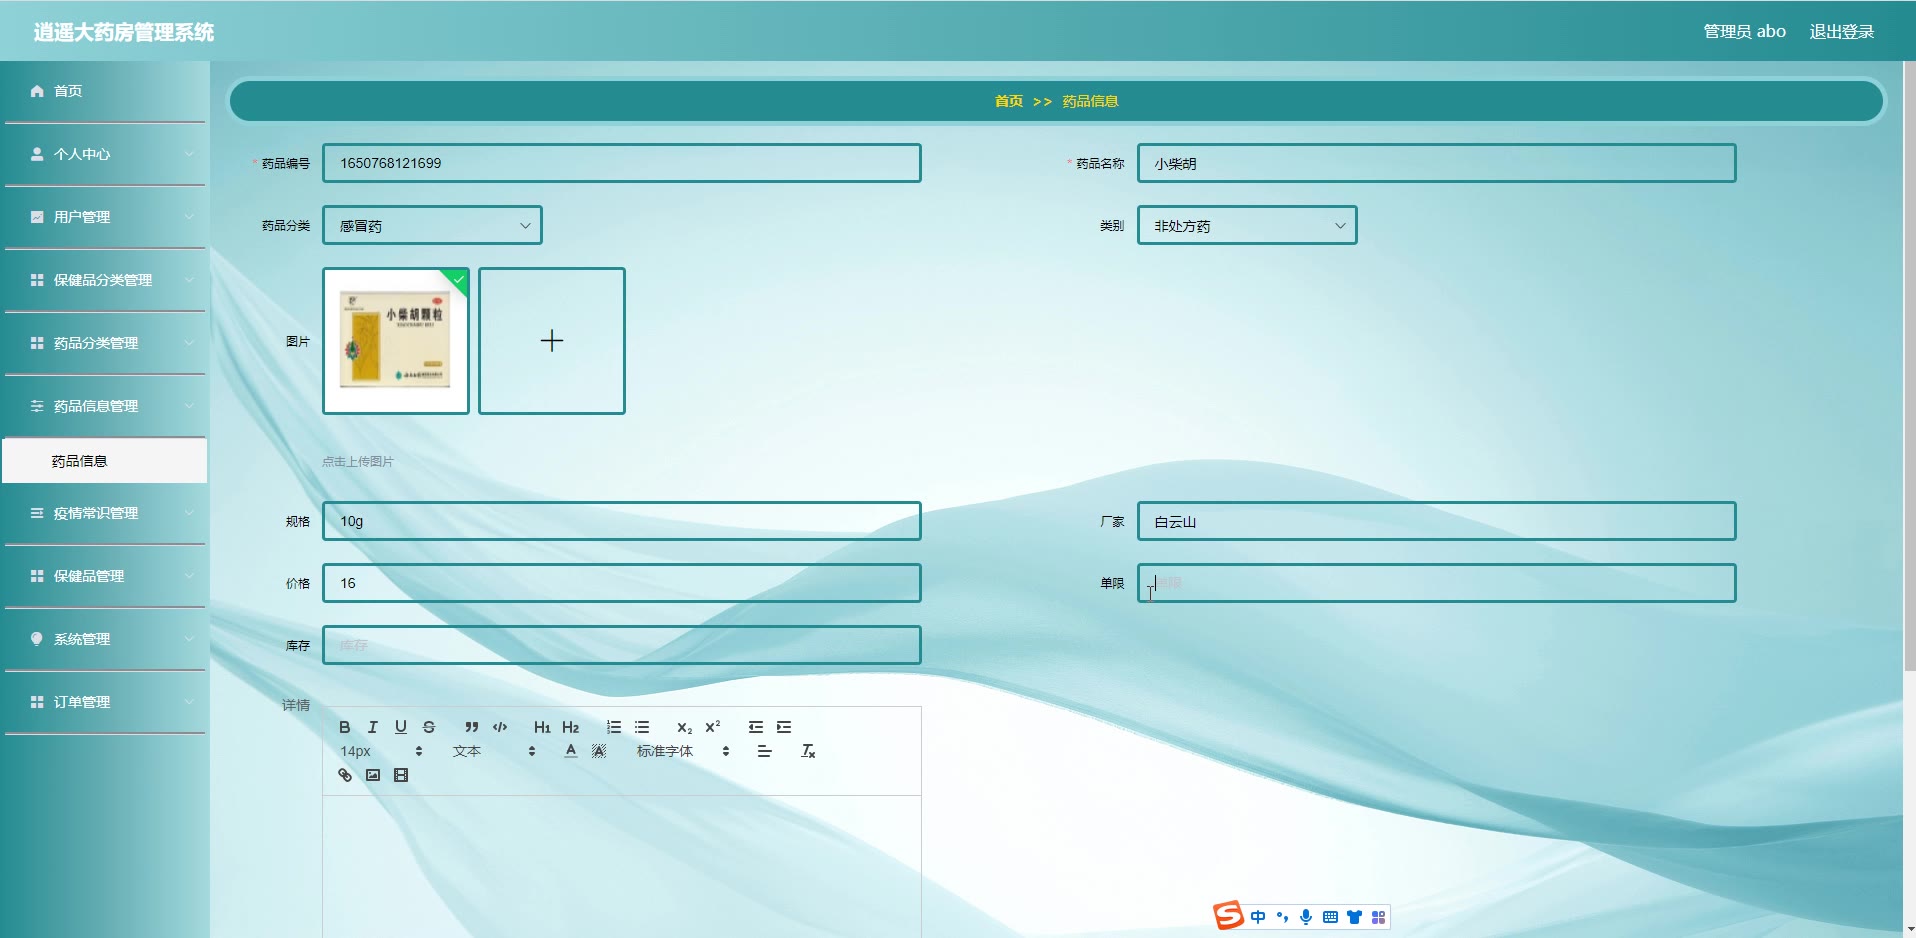Apply subscript formatting
The height and width of the screenshot is (938, 1916).
coord(685,727)
